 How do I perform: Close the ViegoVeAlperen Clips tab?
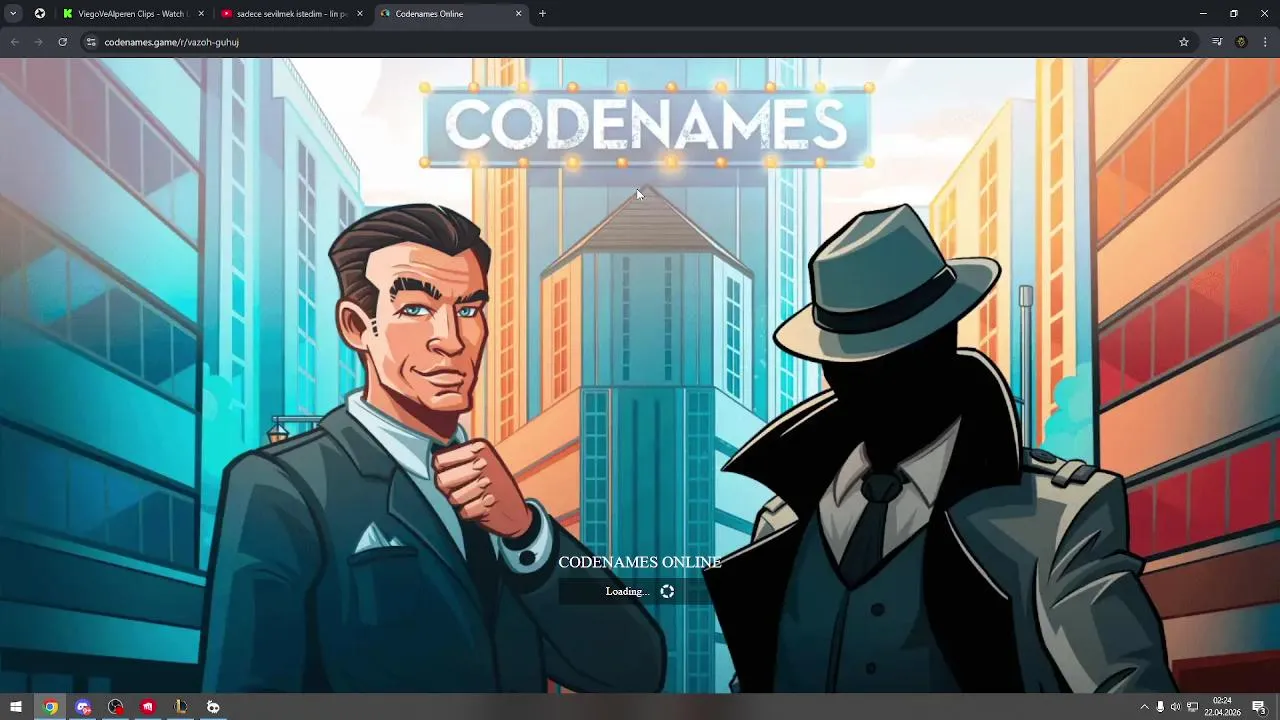click(201, 14)
